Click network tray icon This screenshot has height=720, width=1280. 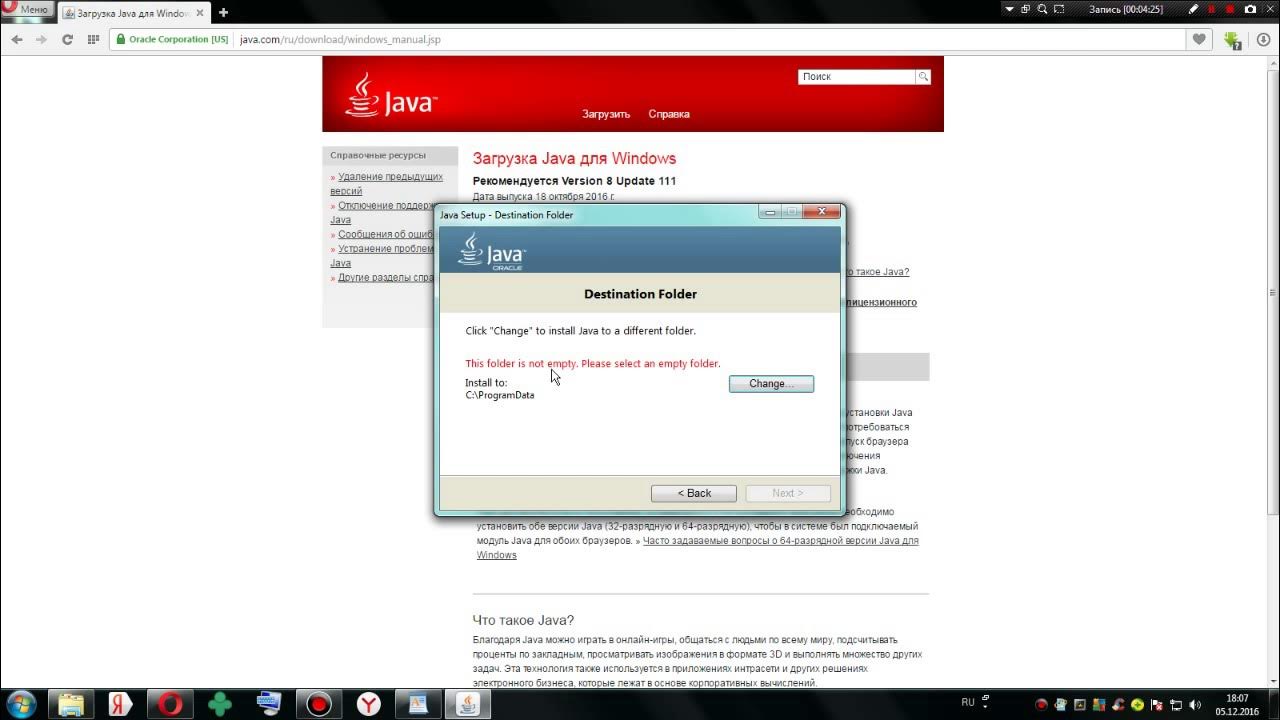click(1176, 705)
